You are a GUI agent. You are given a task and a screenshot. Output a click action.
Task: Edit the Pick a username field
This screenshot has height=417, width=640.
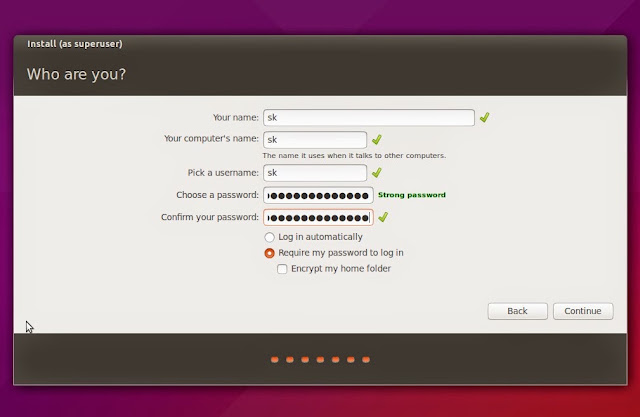point(315,173)
